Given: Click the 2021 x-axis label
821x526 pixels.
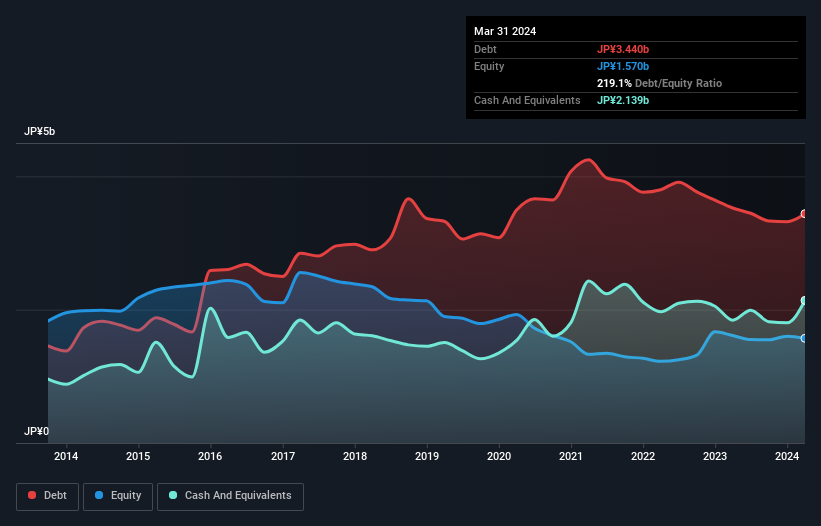Looking at the screenshot, I should point(571,456).
